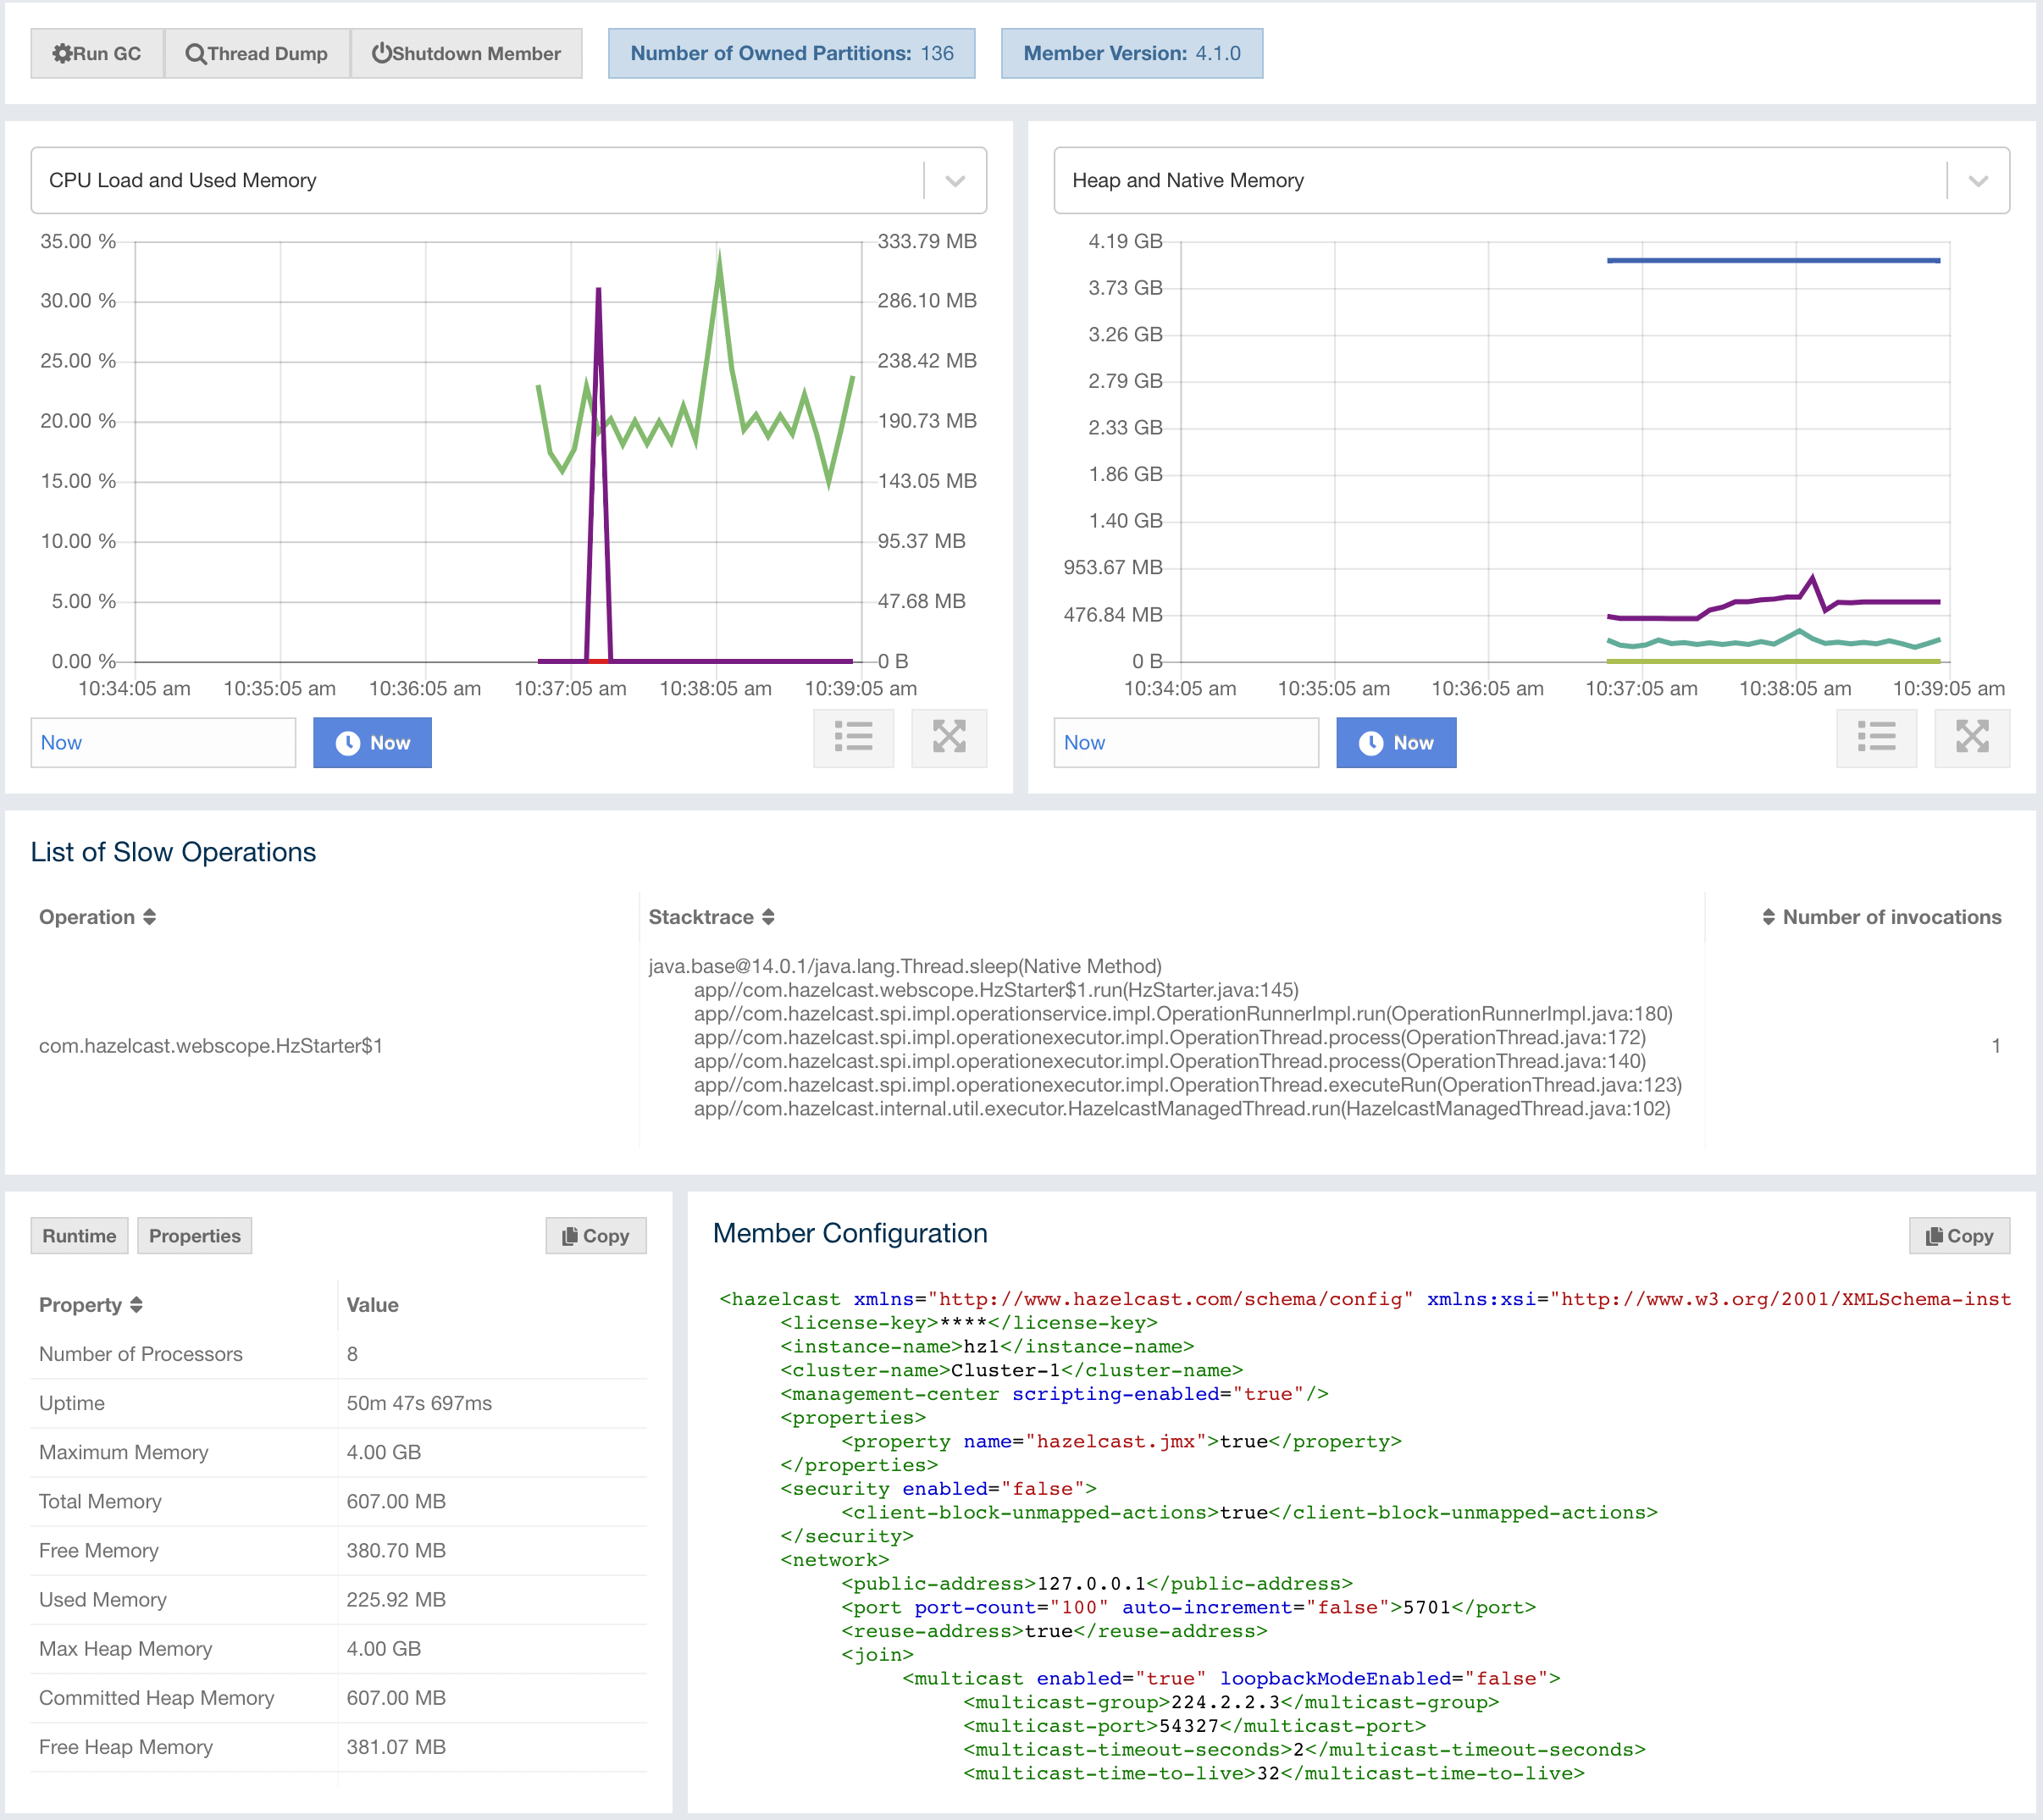The width and height of the screenshot is (2043, 1820).
Task: Copy the Member Configuration XML
Action: pyautogui.click(x=1959, y=1236)
